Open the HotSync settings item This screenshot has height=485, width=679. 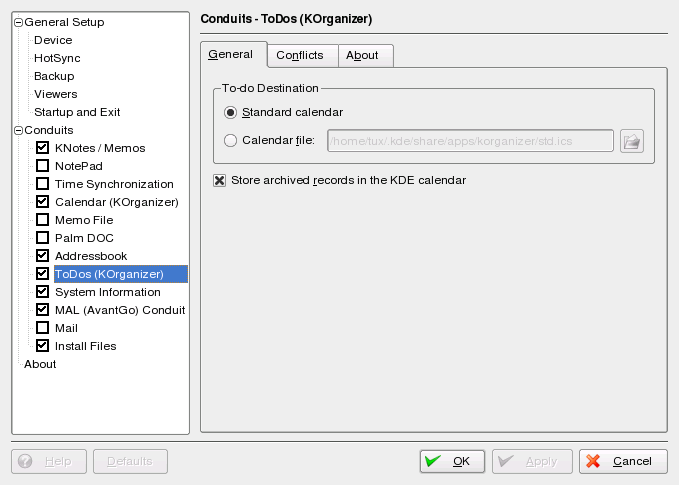tap(57, 58)
